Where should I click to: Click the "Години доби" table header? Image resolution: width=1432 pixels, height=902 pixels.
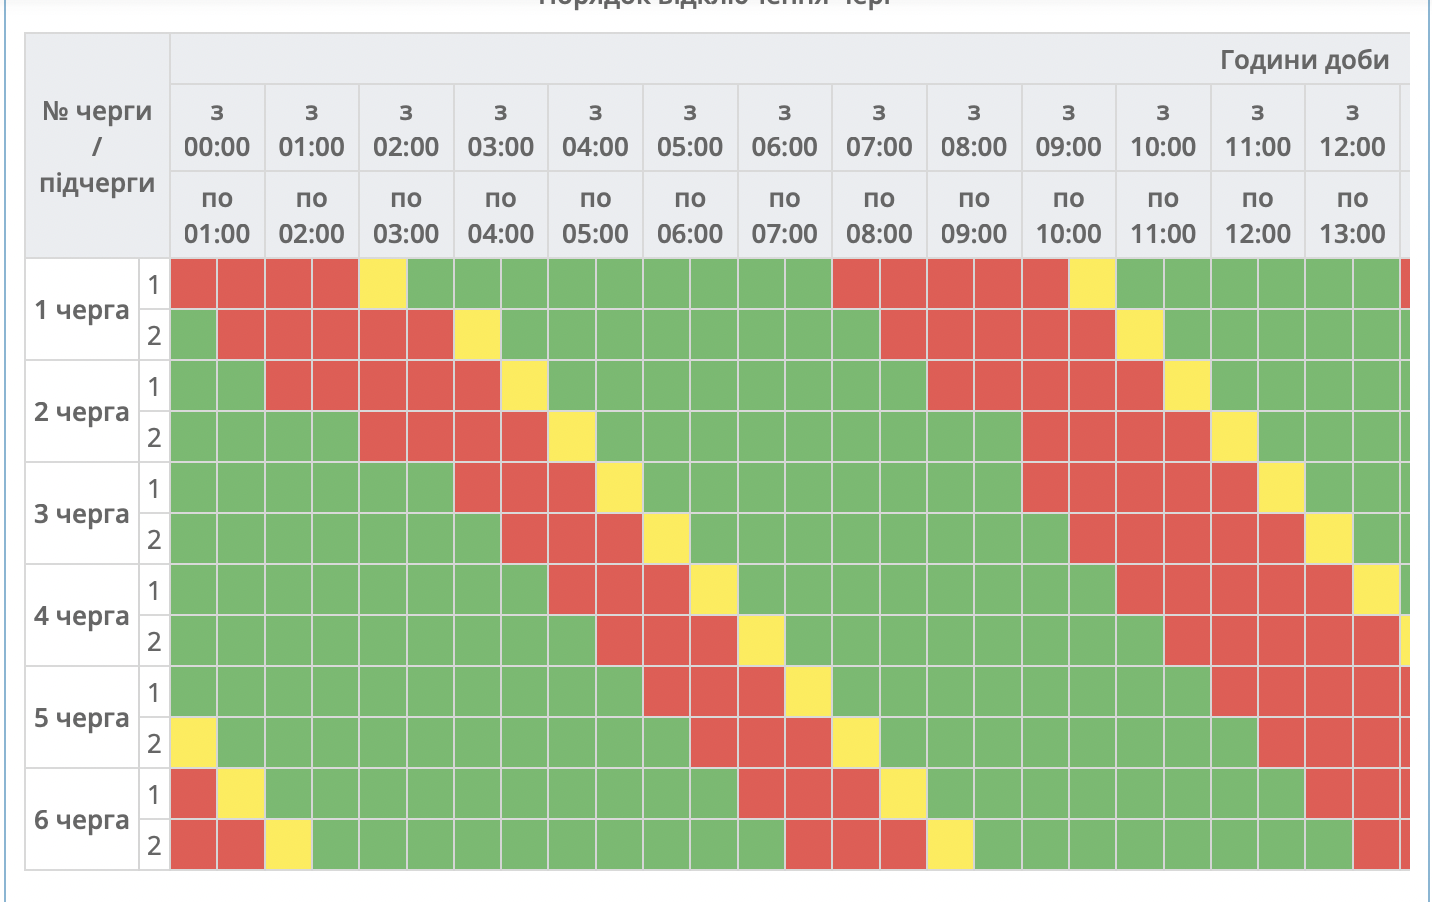(1304, 60)
